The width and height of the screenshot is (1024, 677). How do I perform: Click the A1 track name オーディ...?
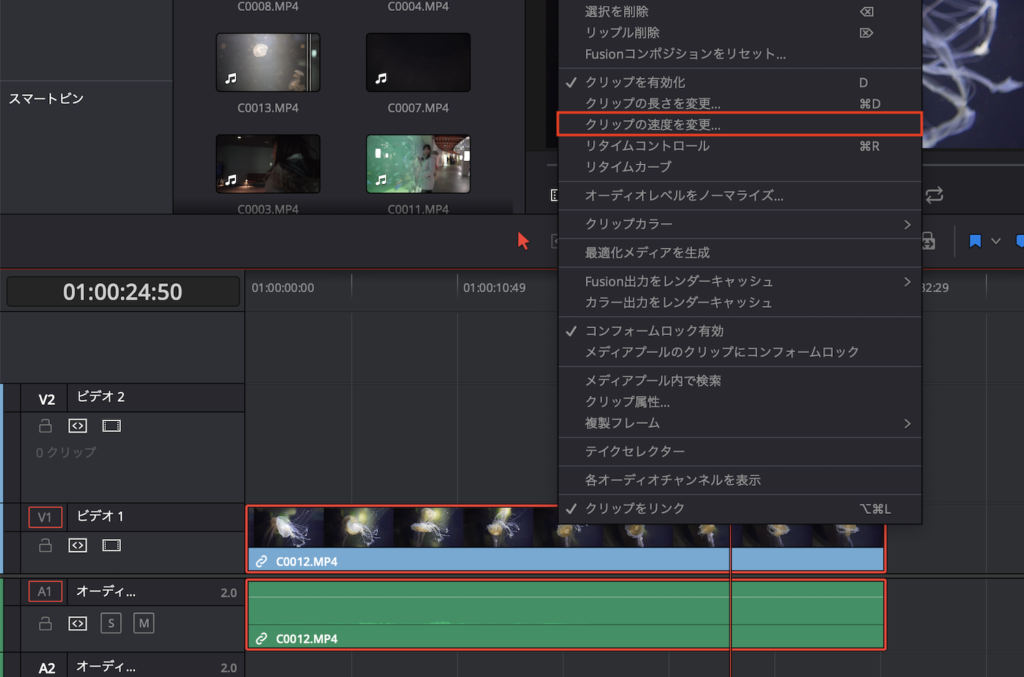pos(106,591)
